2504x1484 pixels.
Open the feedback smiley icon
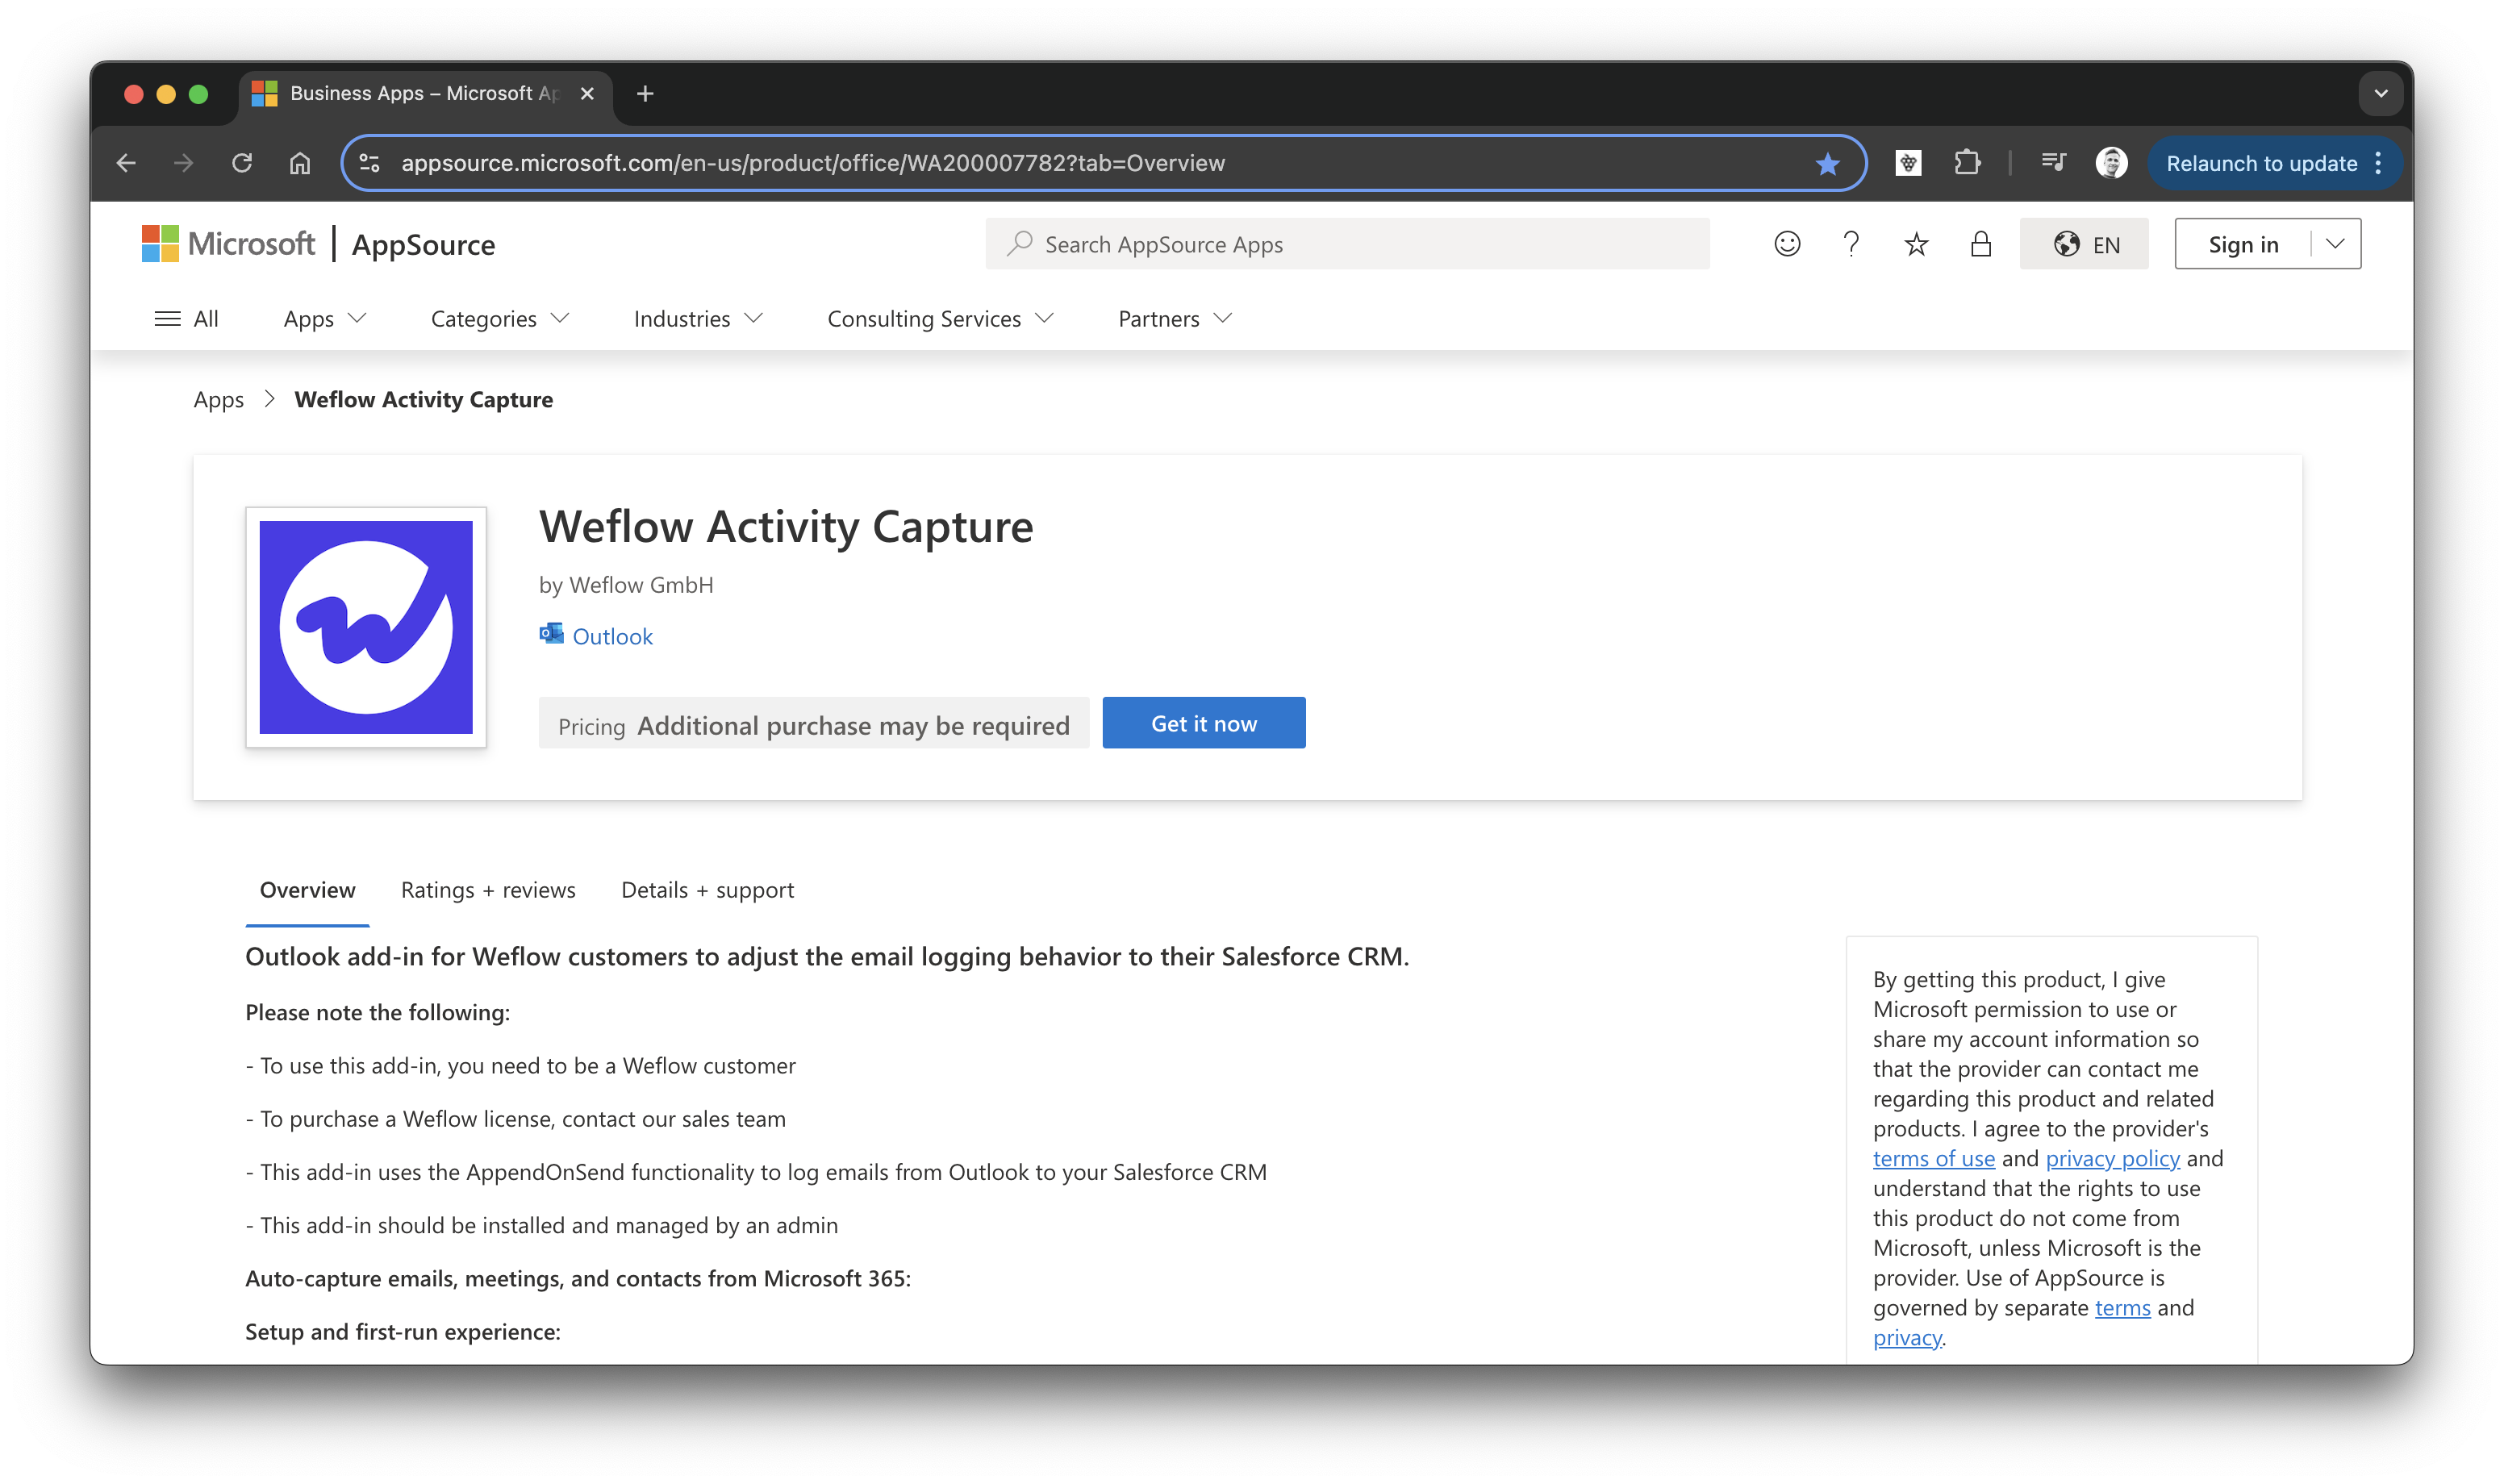[x=1787, y=244]
